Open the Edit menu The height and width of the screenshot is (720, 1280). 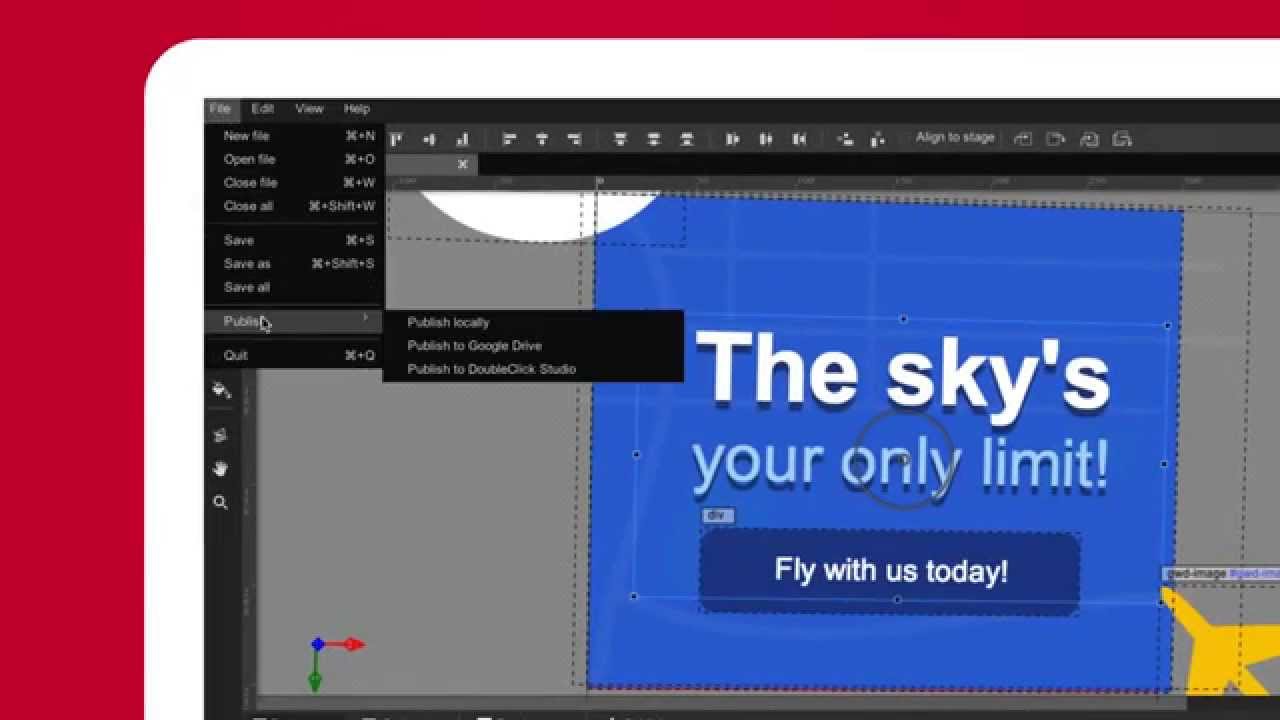pyautogui.click(x=262, y=109)
